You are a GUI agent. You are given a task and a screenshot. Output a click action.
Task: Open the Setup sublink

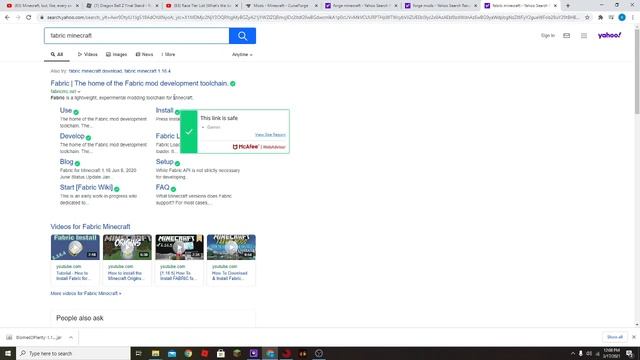click(x=164, y=162)
